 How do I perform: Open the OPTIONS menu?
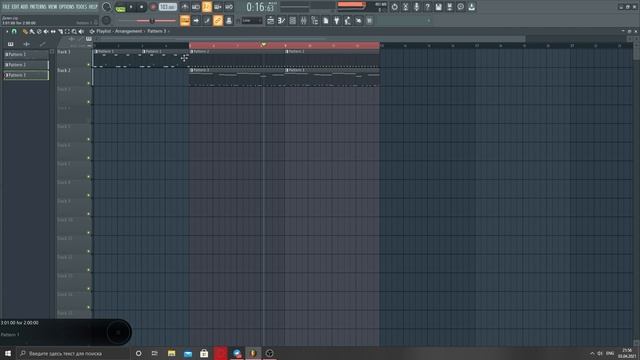(67, 7)
